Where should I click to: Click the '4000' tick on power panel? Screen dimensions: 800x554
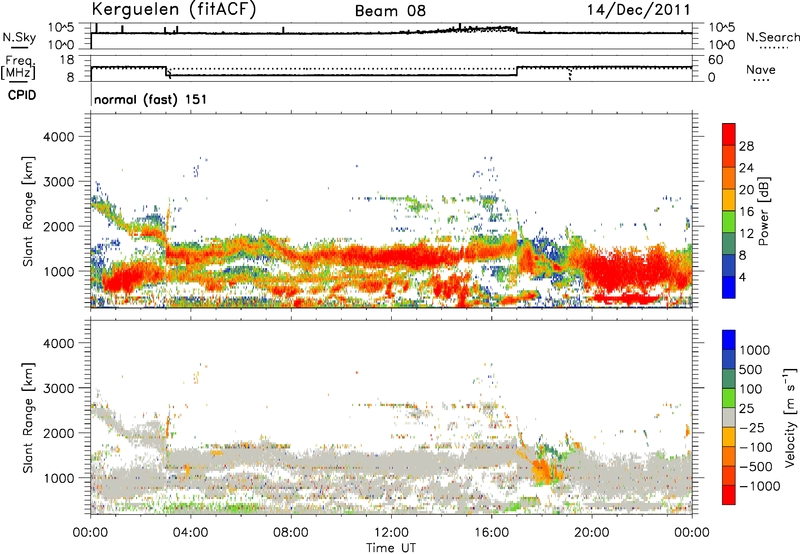click(58, 137)
